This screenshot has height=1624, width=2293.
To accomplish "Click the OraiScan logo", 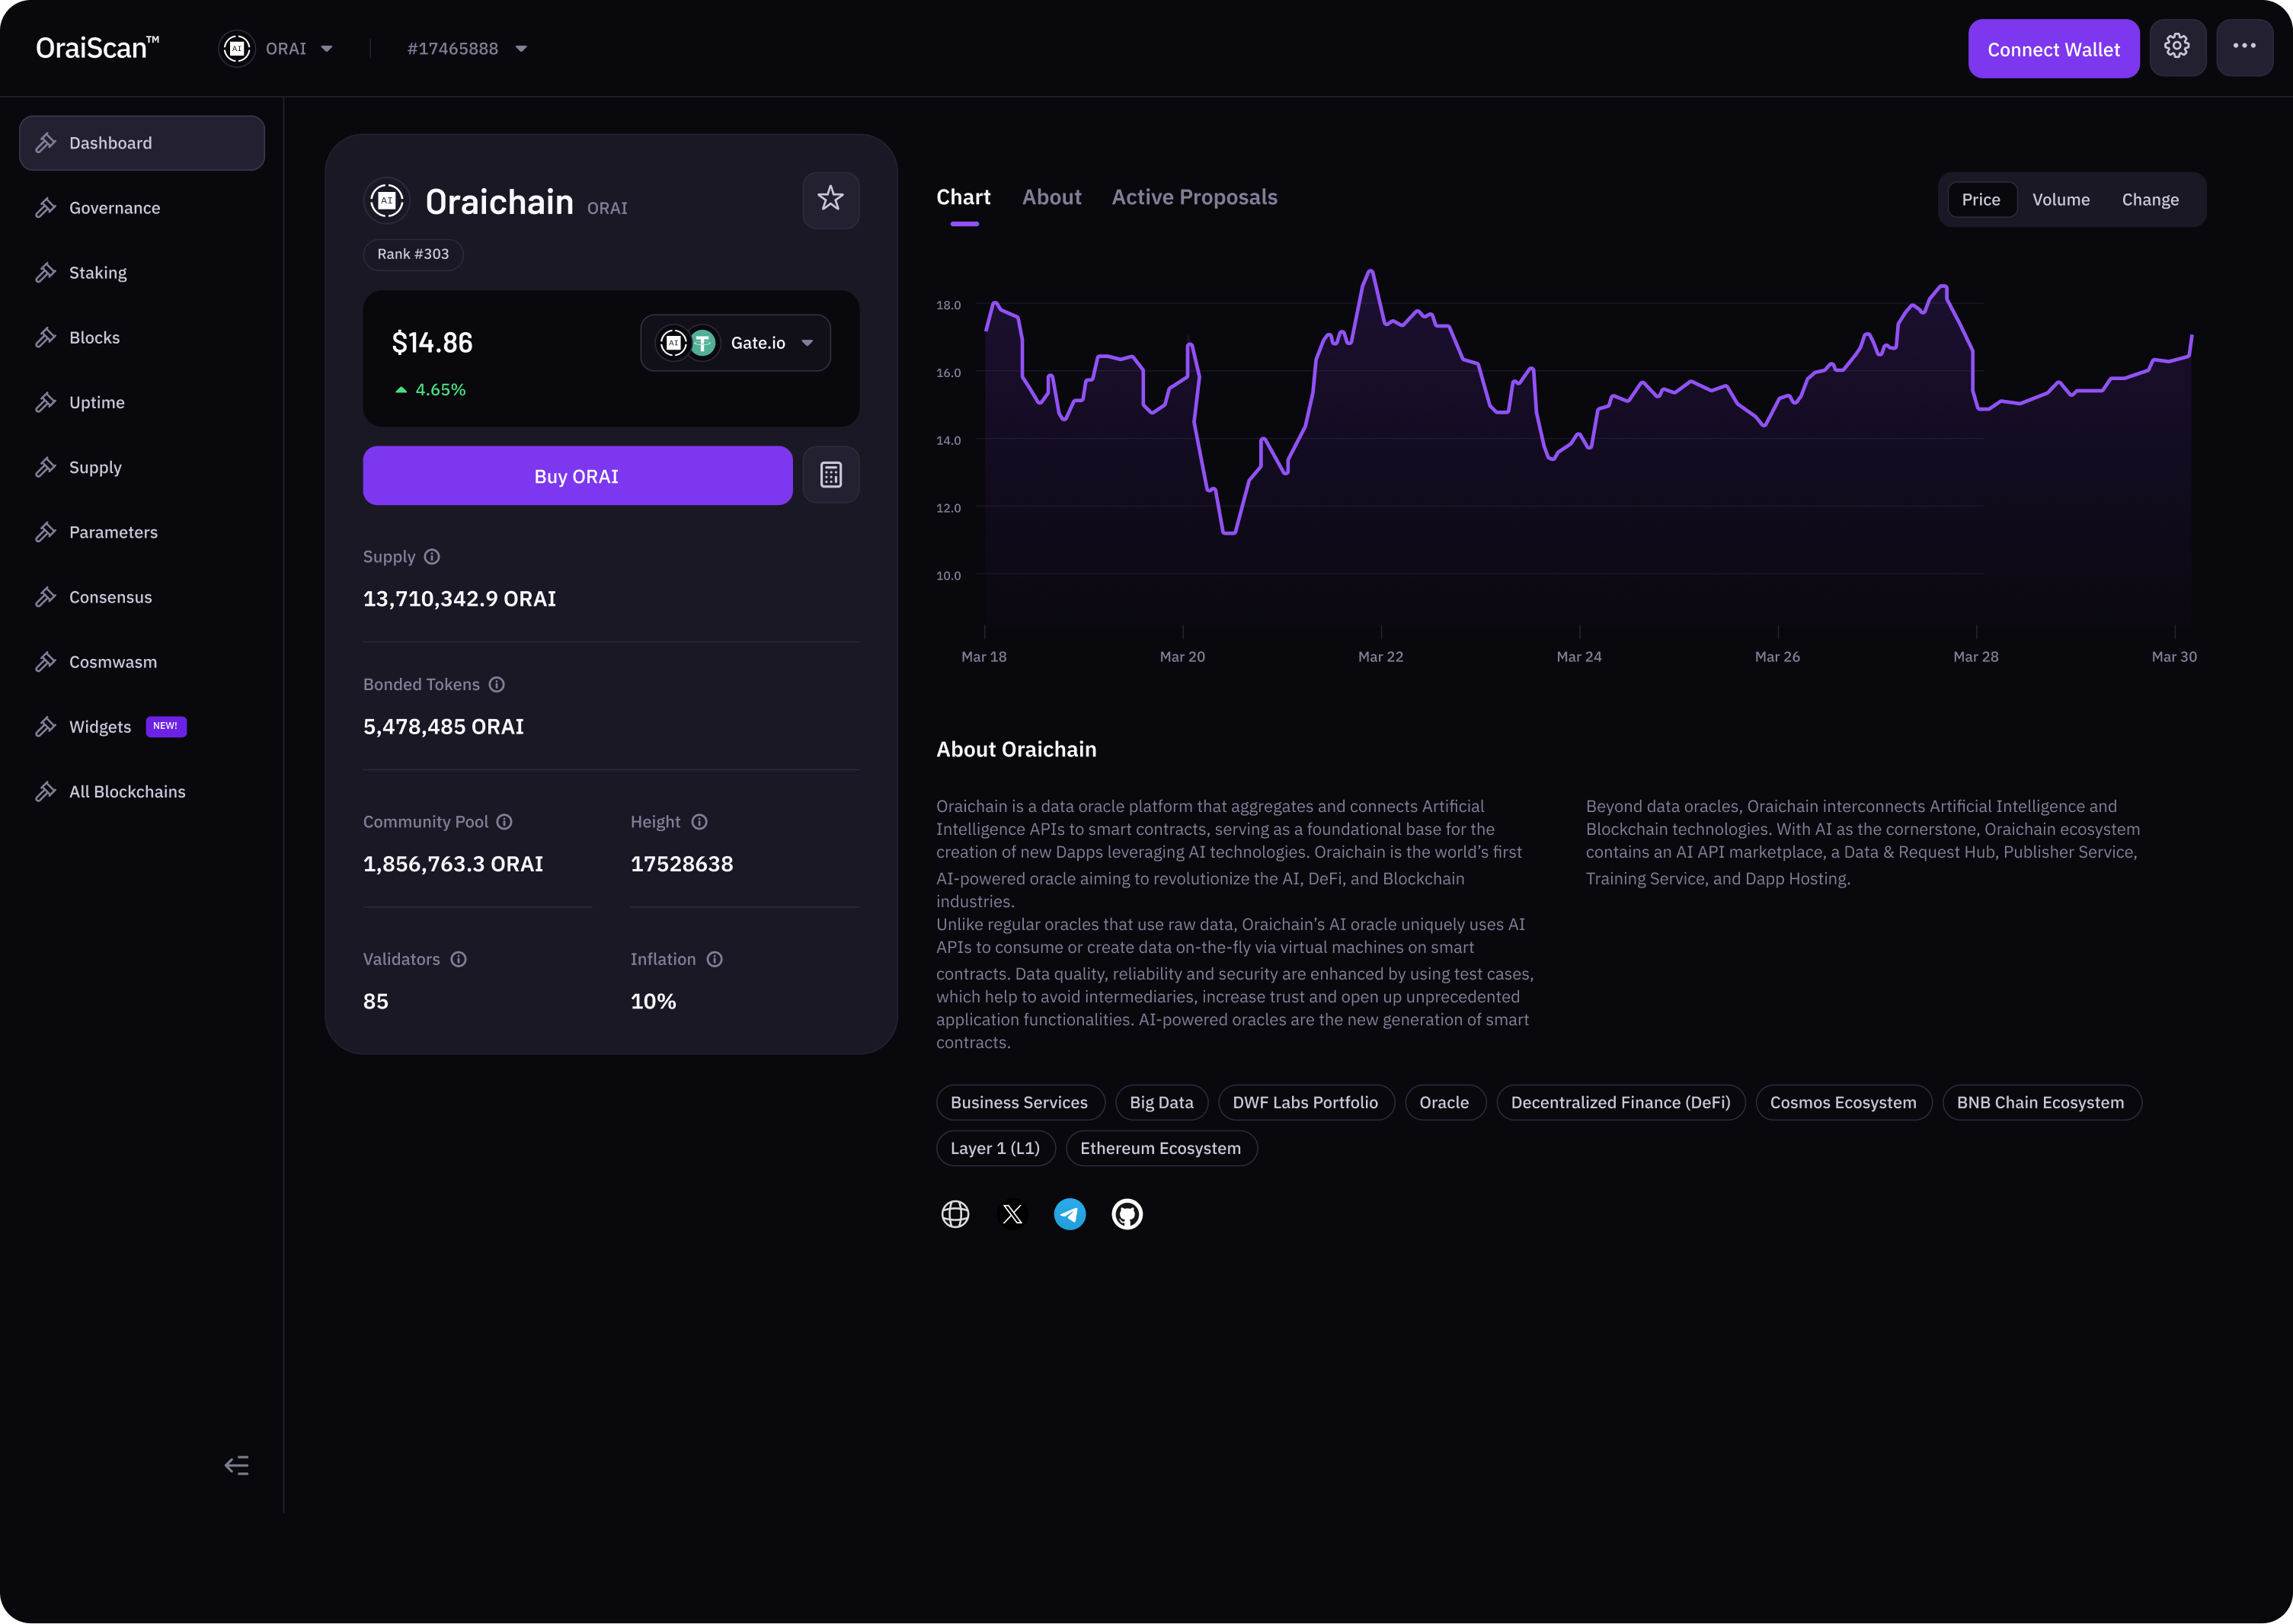I will pyautogui.click(x=97, y=48).
